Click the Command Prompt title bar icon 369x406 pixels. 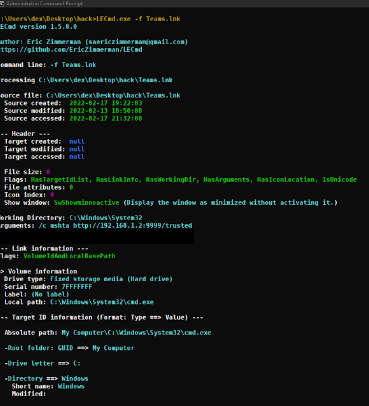pyautogui.click(x=2, y=3)
